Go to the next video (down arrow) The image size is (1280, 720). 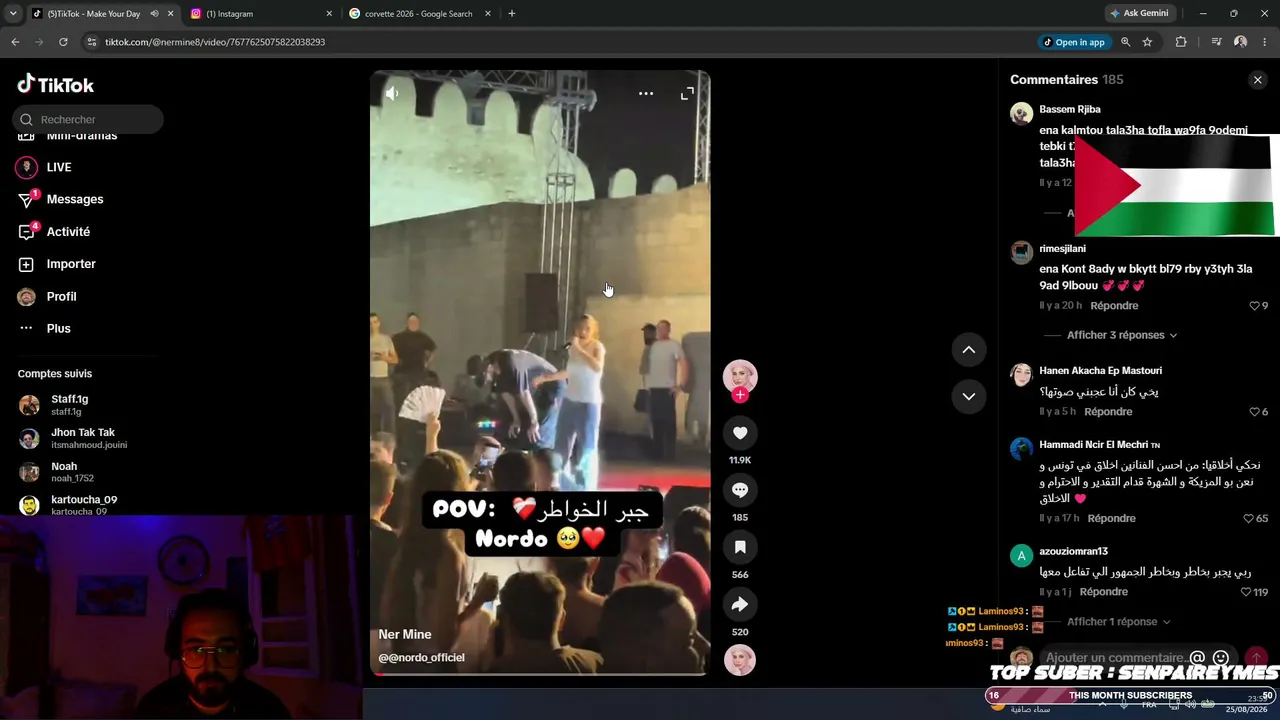coord(968,396)
